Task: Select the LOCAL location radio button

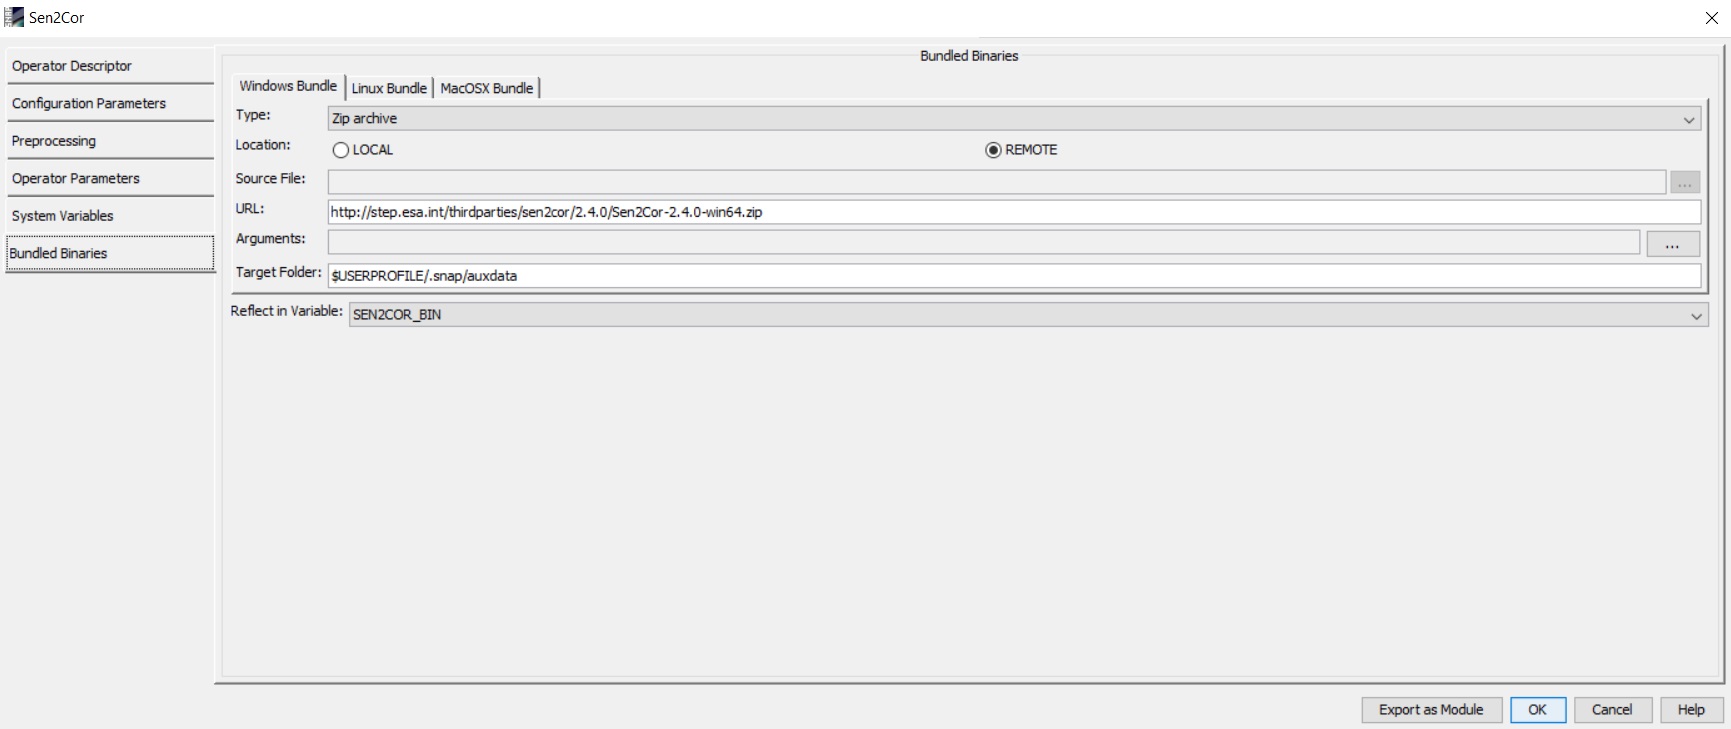Action: [363, 150]
